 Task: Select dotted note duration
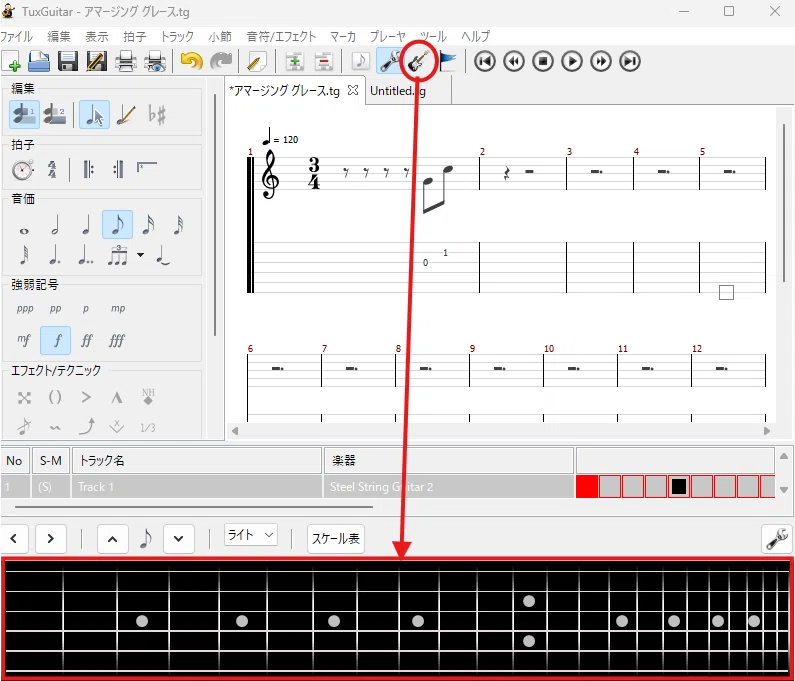pyautogui.click(x=55, y=255)
